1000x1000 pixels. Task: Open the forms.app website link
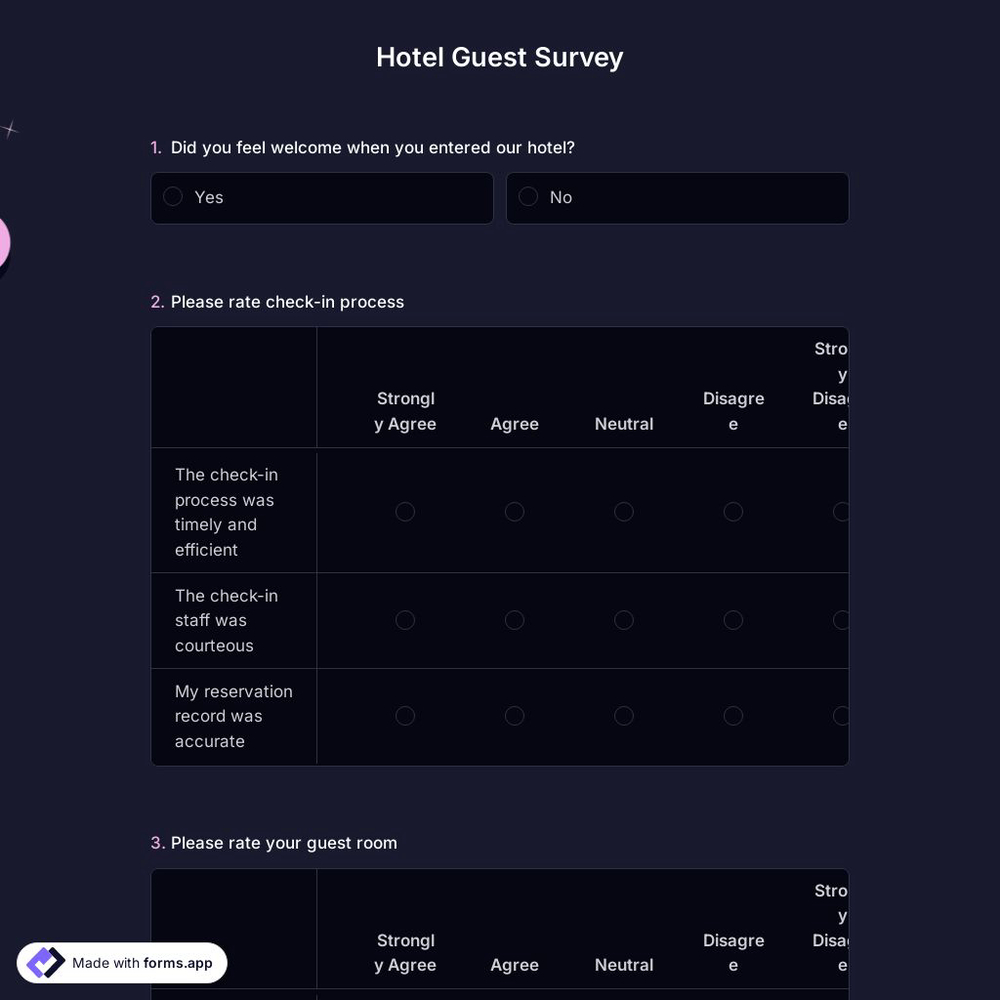click(x=176, y=963)
